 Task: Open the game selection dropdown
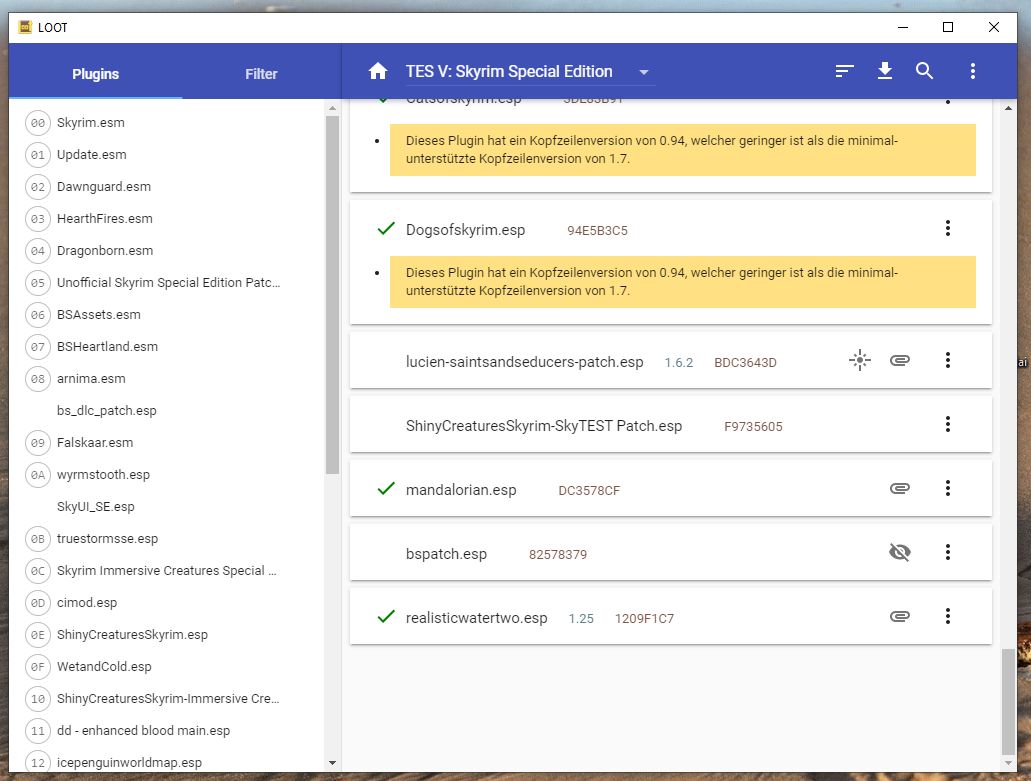tap(644, 72)
